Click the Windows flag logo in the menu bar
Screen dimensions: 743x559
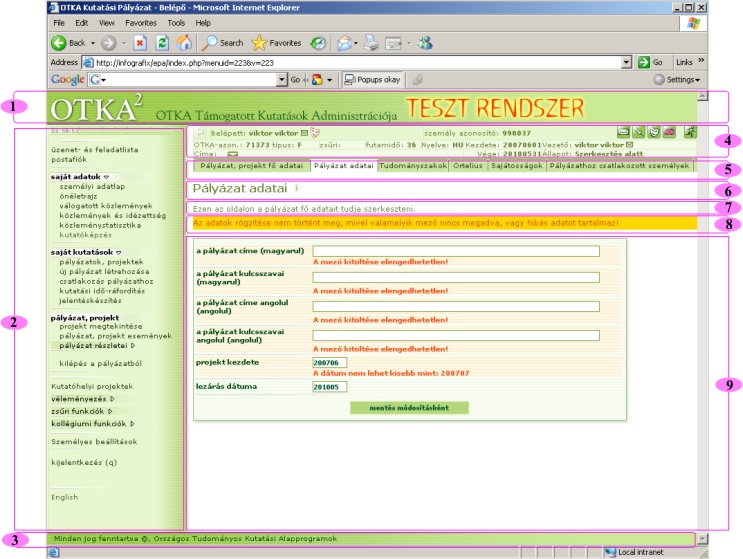(x=693, y=23)
